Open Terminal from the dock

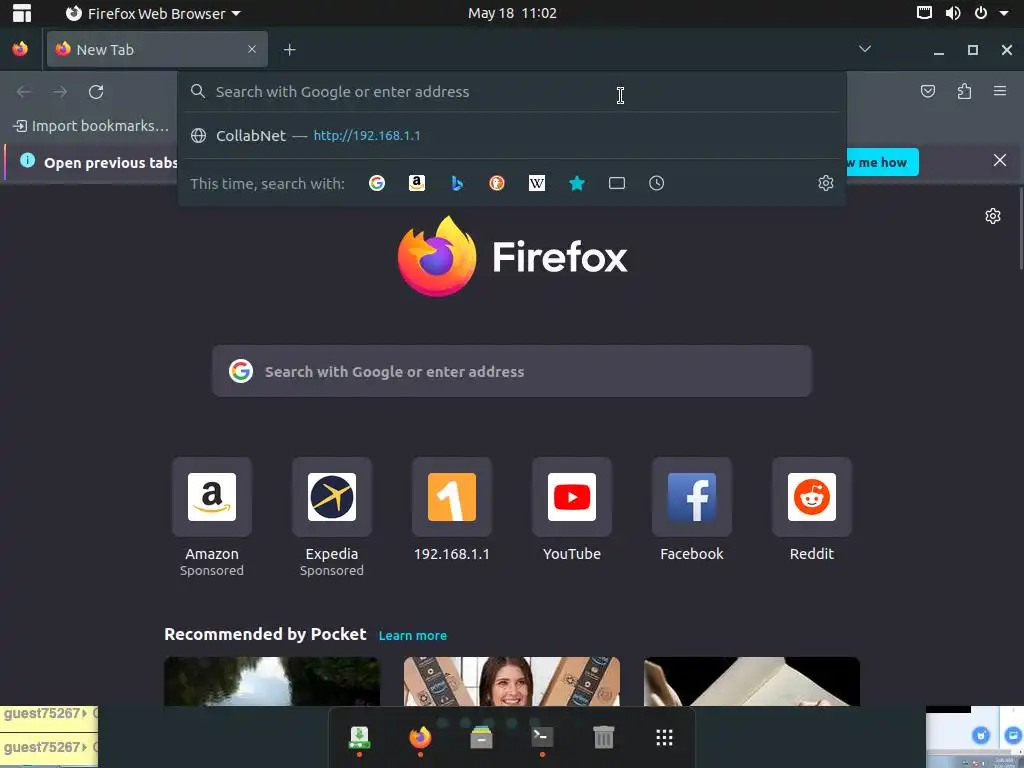pos(542,738)
